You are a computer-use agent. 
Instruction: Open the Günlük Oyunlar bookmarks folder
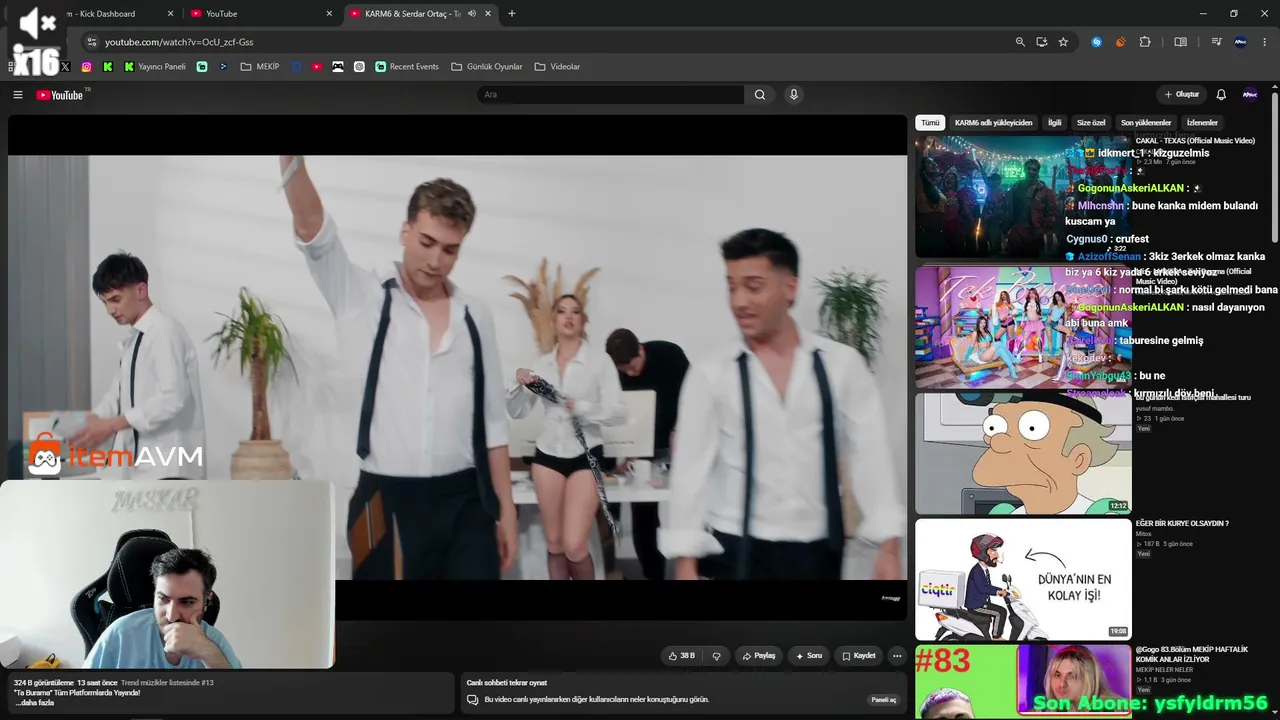(x=487, y=67)
